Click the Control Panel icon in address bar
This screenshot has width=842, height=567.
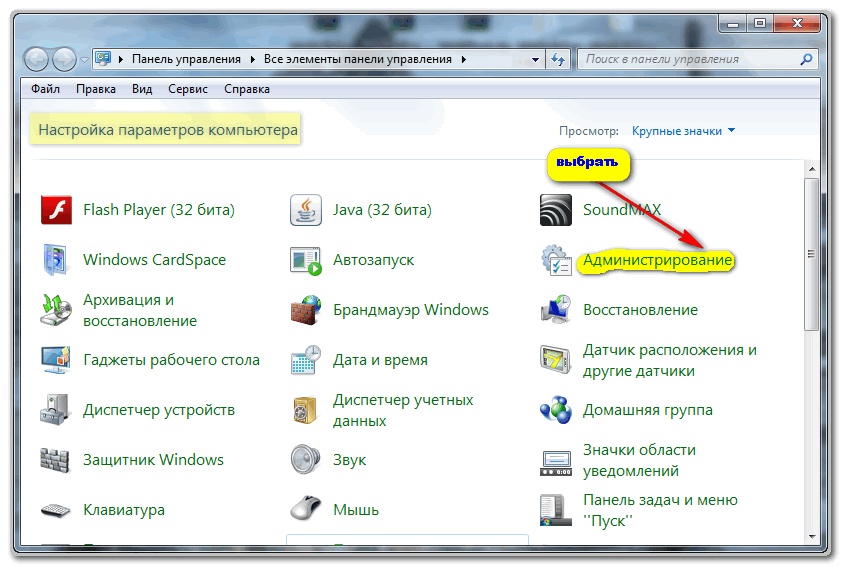103,59
